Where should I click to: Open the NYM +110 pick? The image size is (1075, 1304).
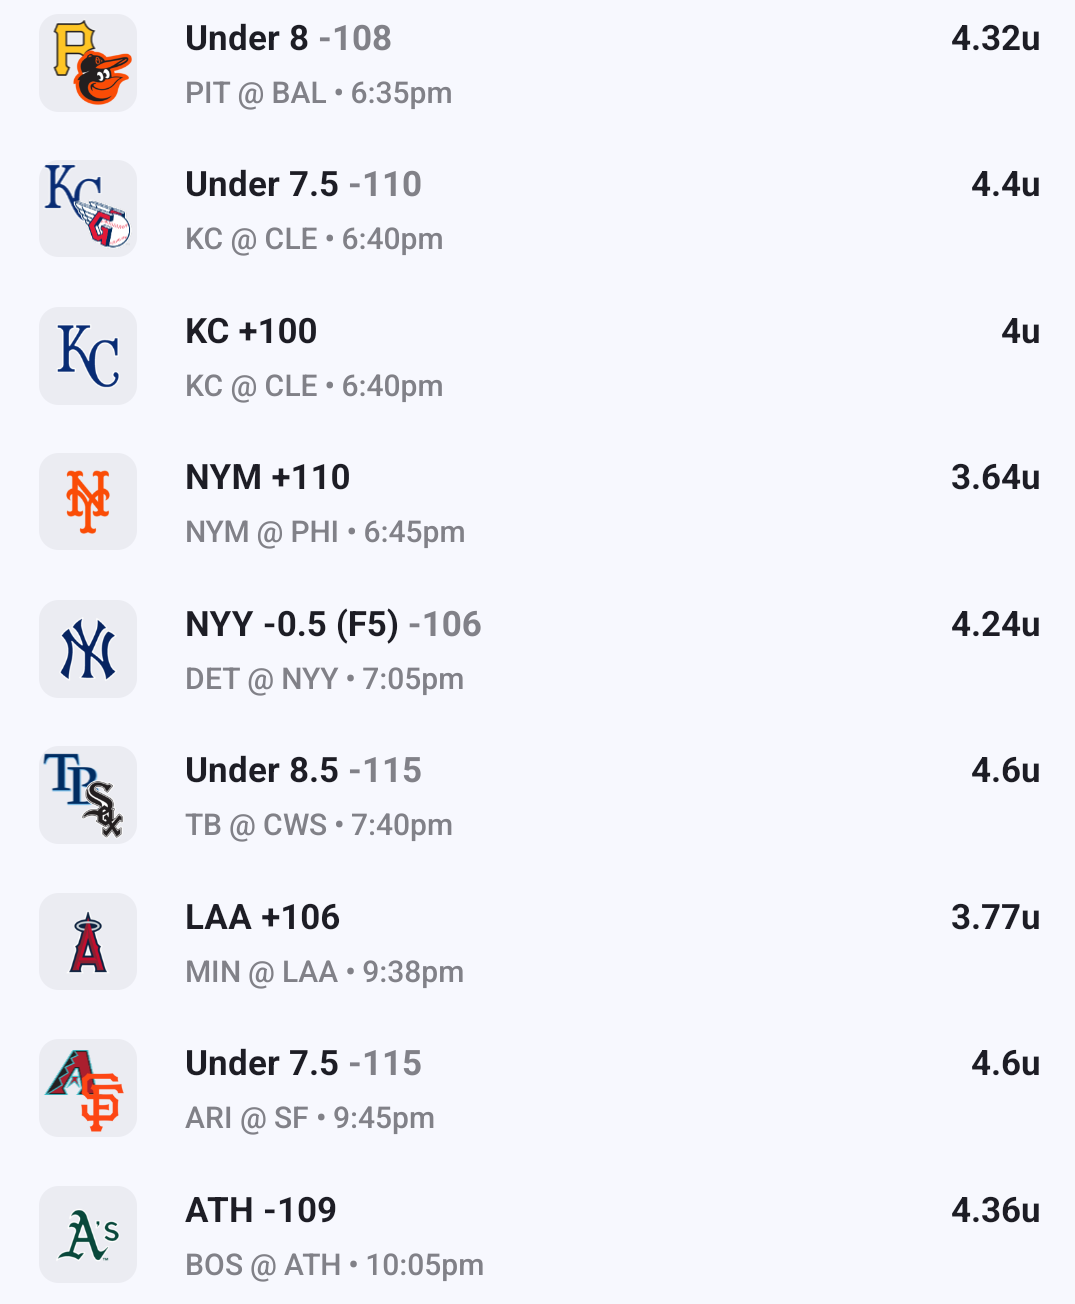[x=268, y=477]
